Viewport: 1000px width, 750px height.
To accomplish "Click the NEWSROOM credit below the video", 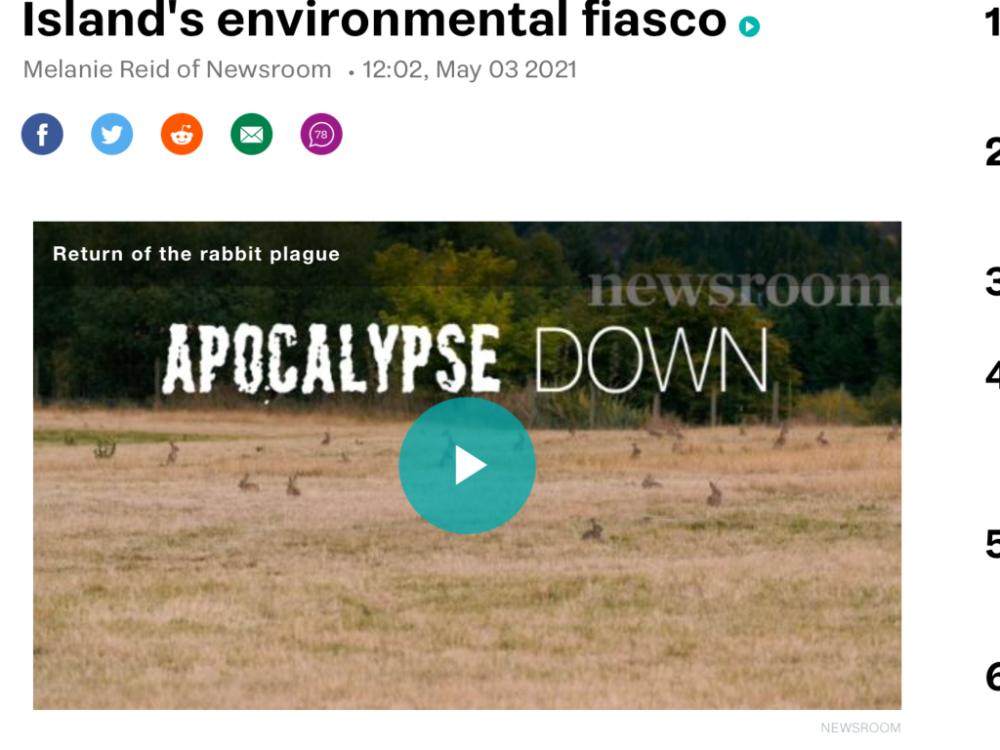I will (x=860, y=728).
